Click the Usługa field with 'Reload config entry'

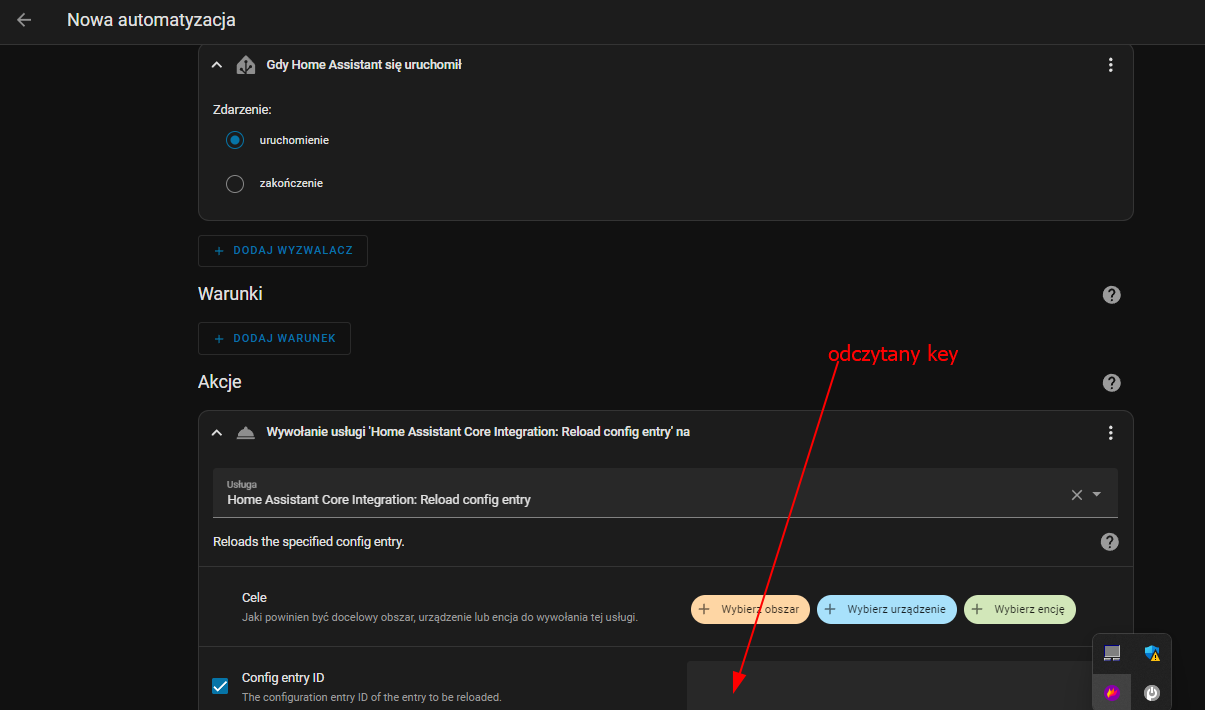[x=665, y=492]
